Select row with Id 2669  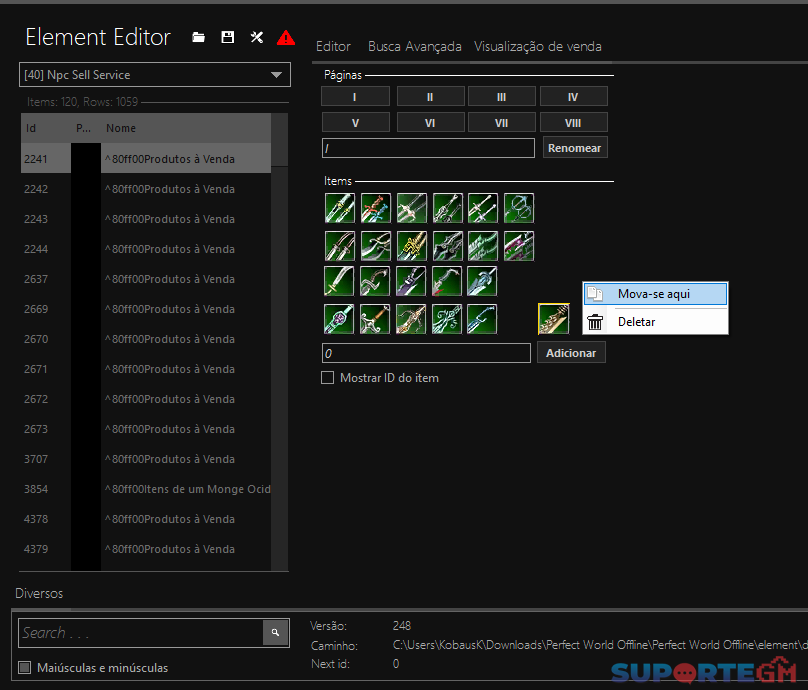tap(146, 309)
